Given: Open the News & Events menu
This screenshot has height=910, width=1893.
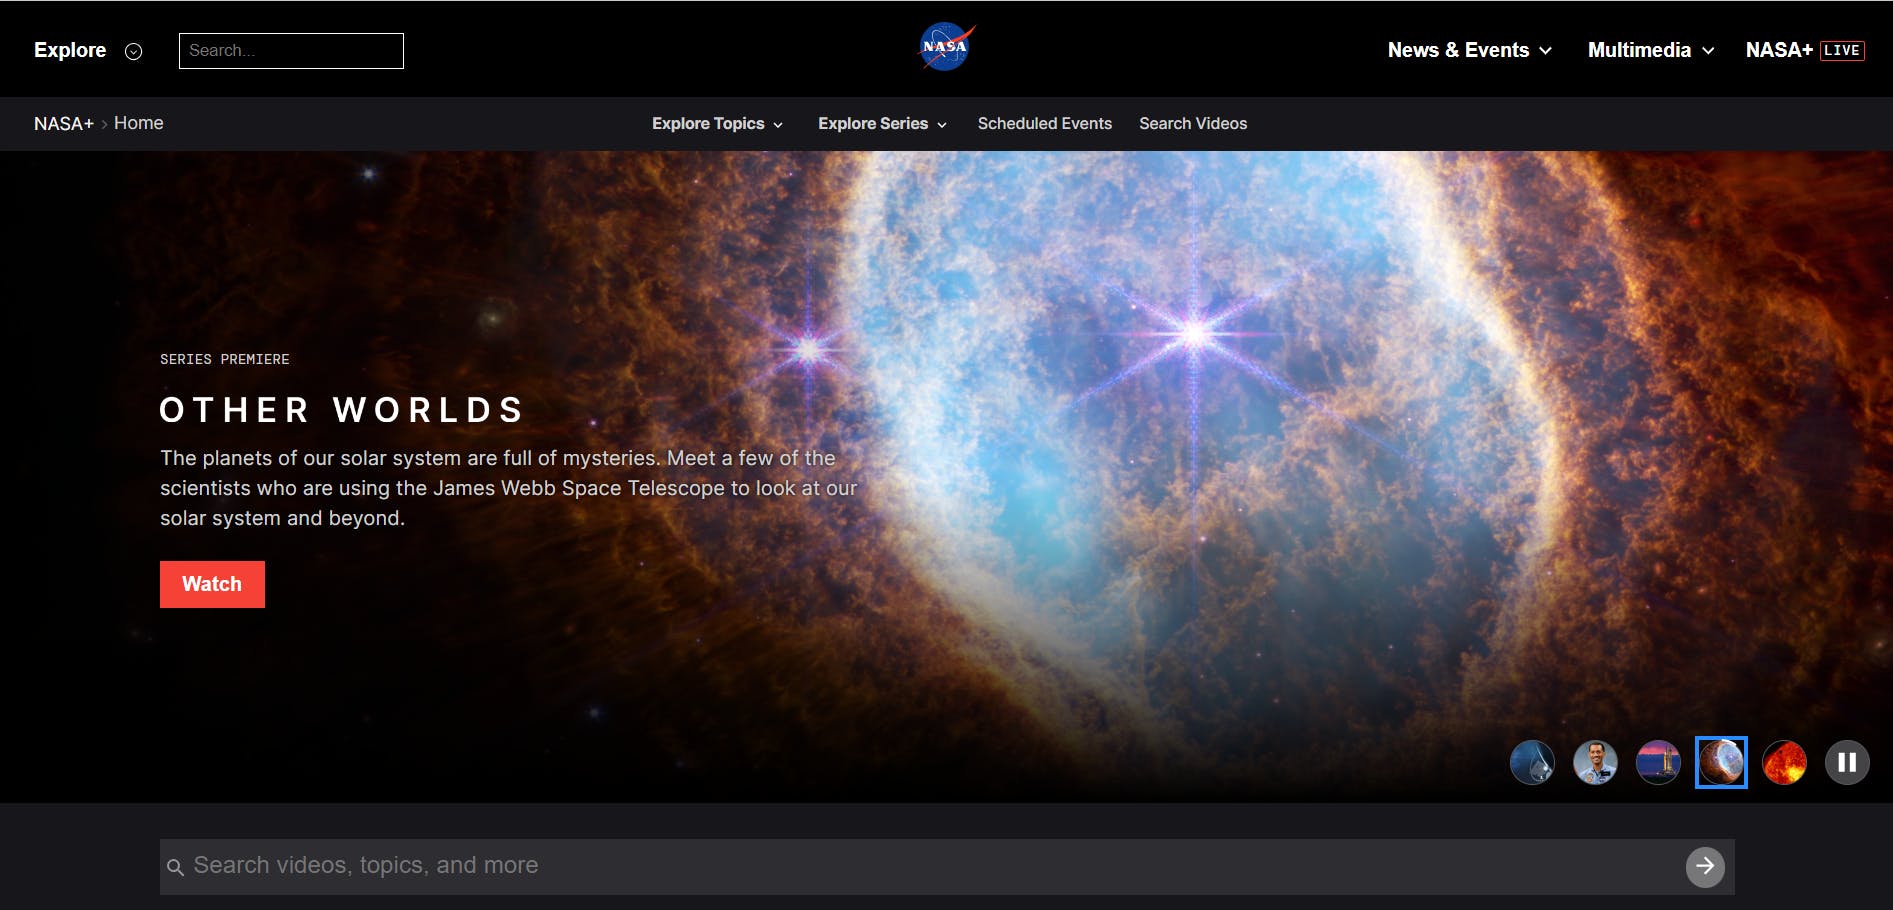Looking at the screenshot, I should (1466, 49).
